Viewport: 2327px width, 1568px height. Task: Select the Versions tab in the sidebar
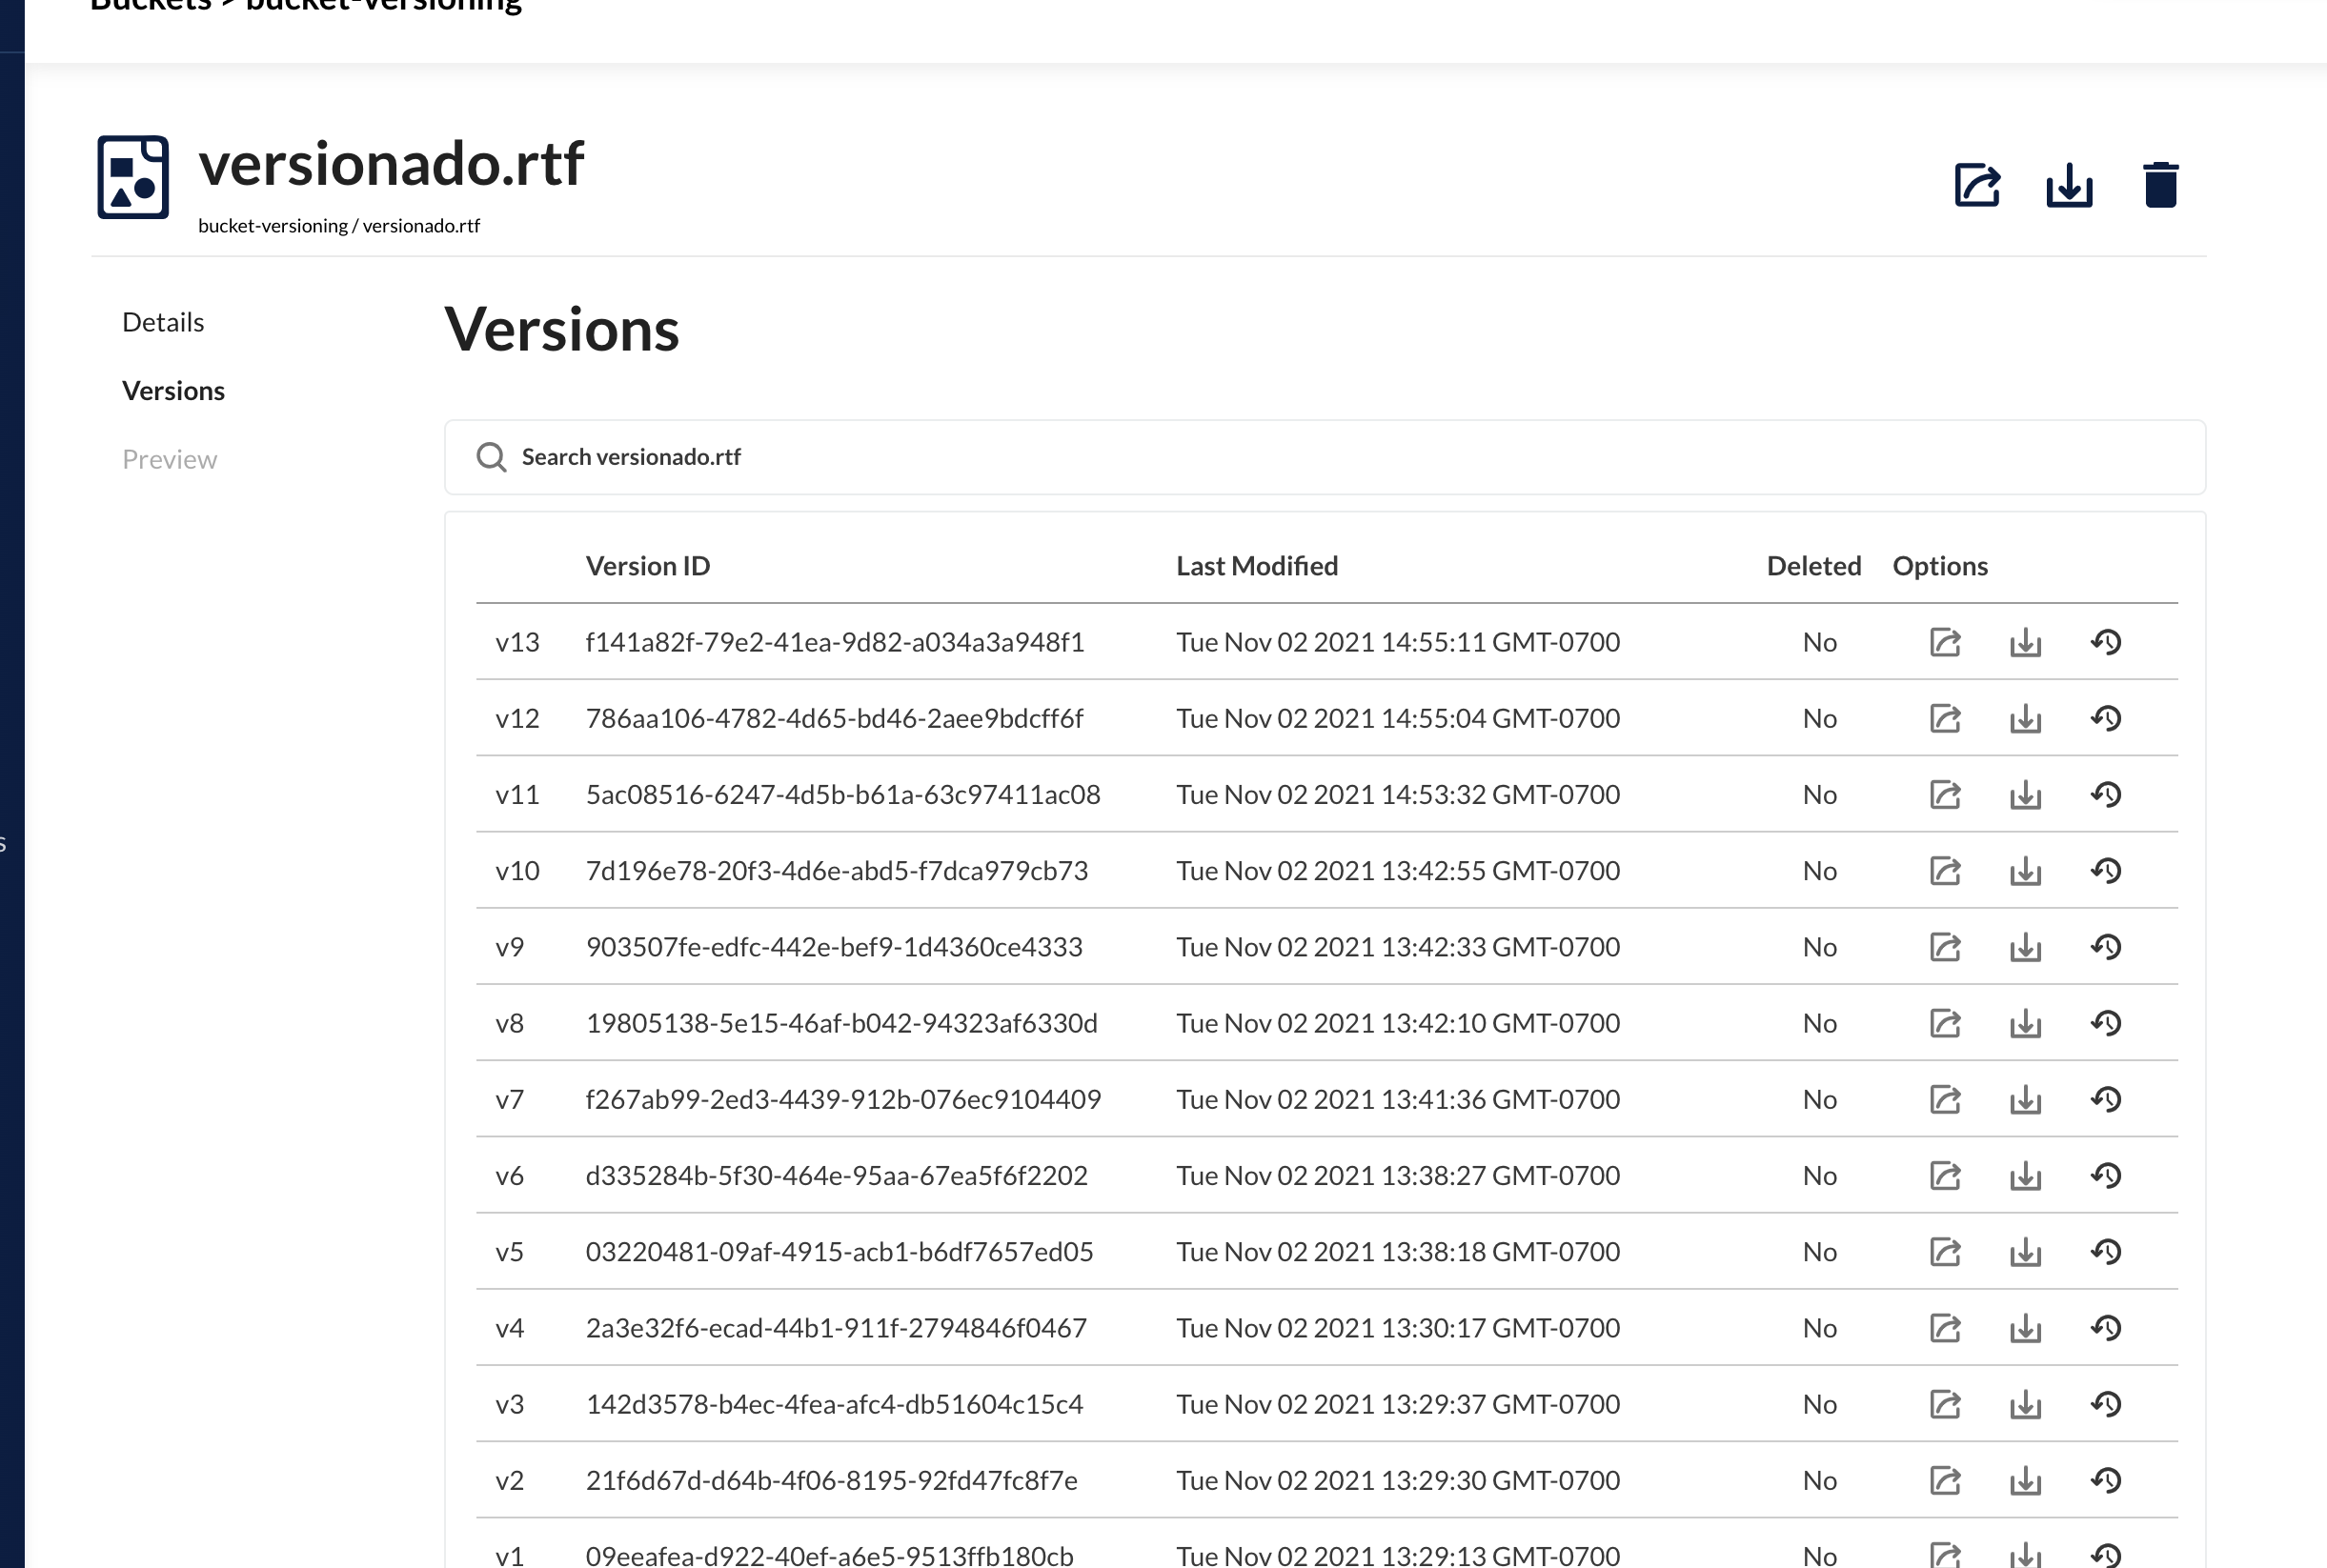[173, 391]
